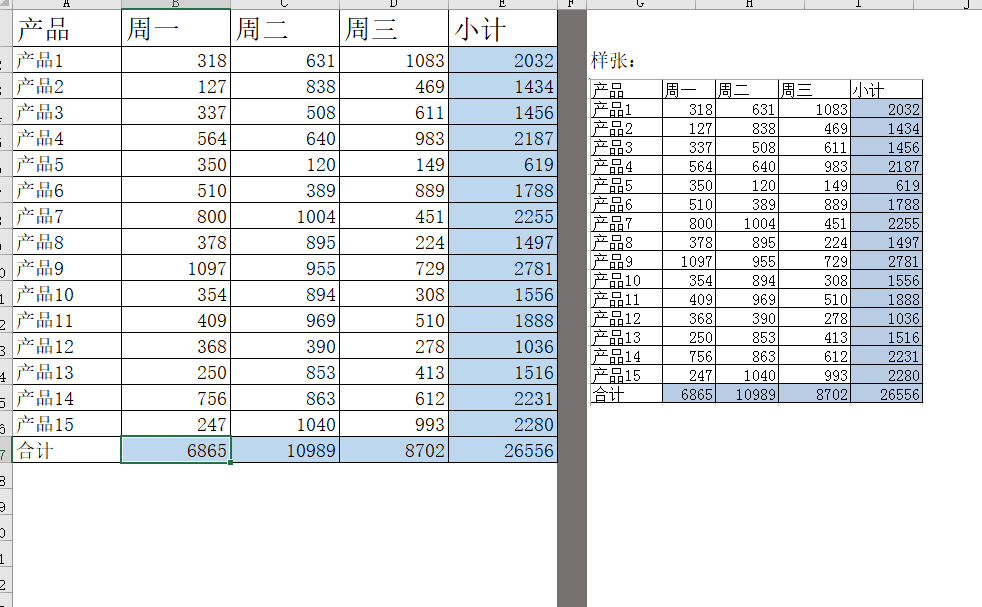Select 产品10 row label in main table
The image size is (982, 607).
click(67, 294)
